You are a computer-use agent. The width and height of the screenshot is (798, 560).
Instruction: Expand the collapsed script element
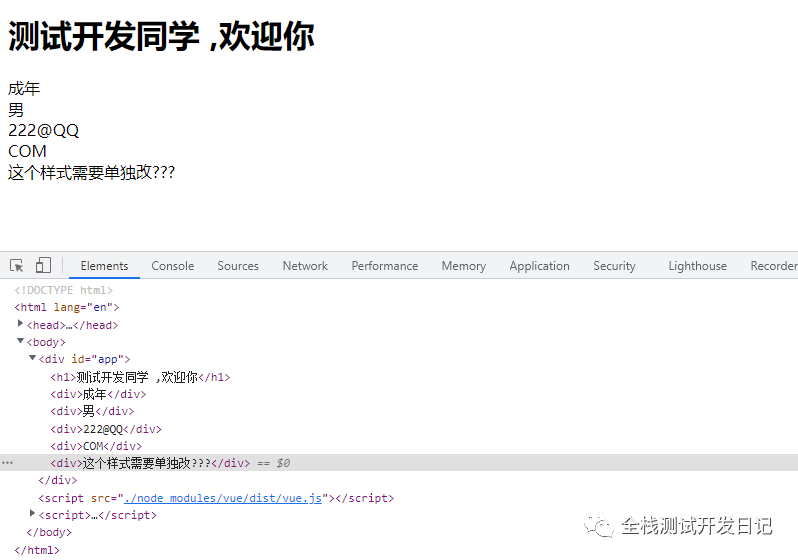click(32, 514)
